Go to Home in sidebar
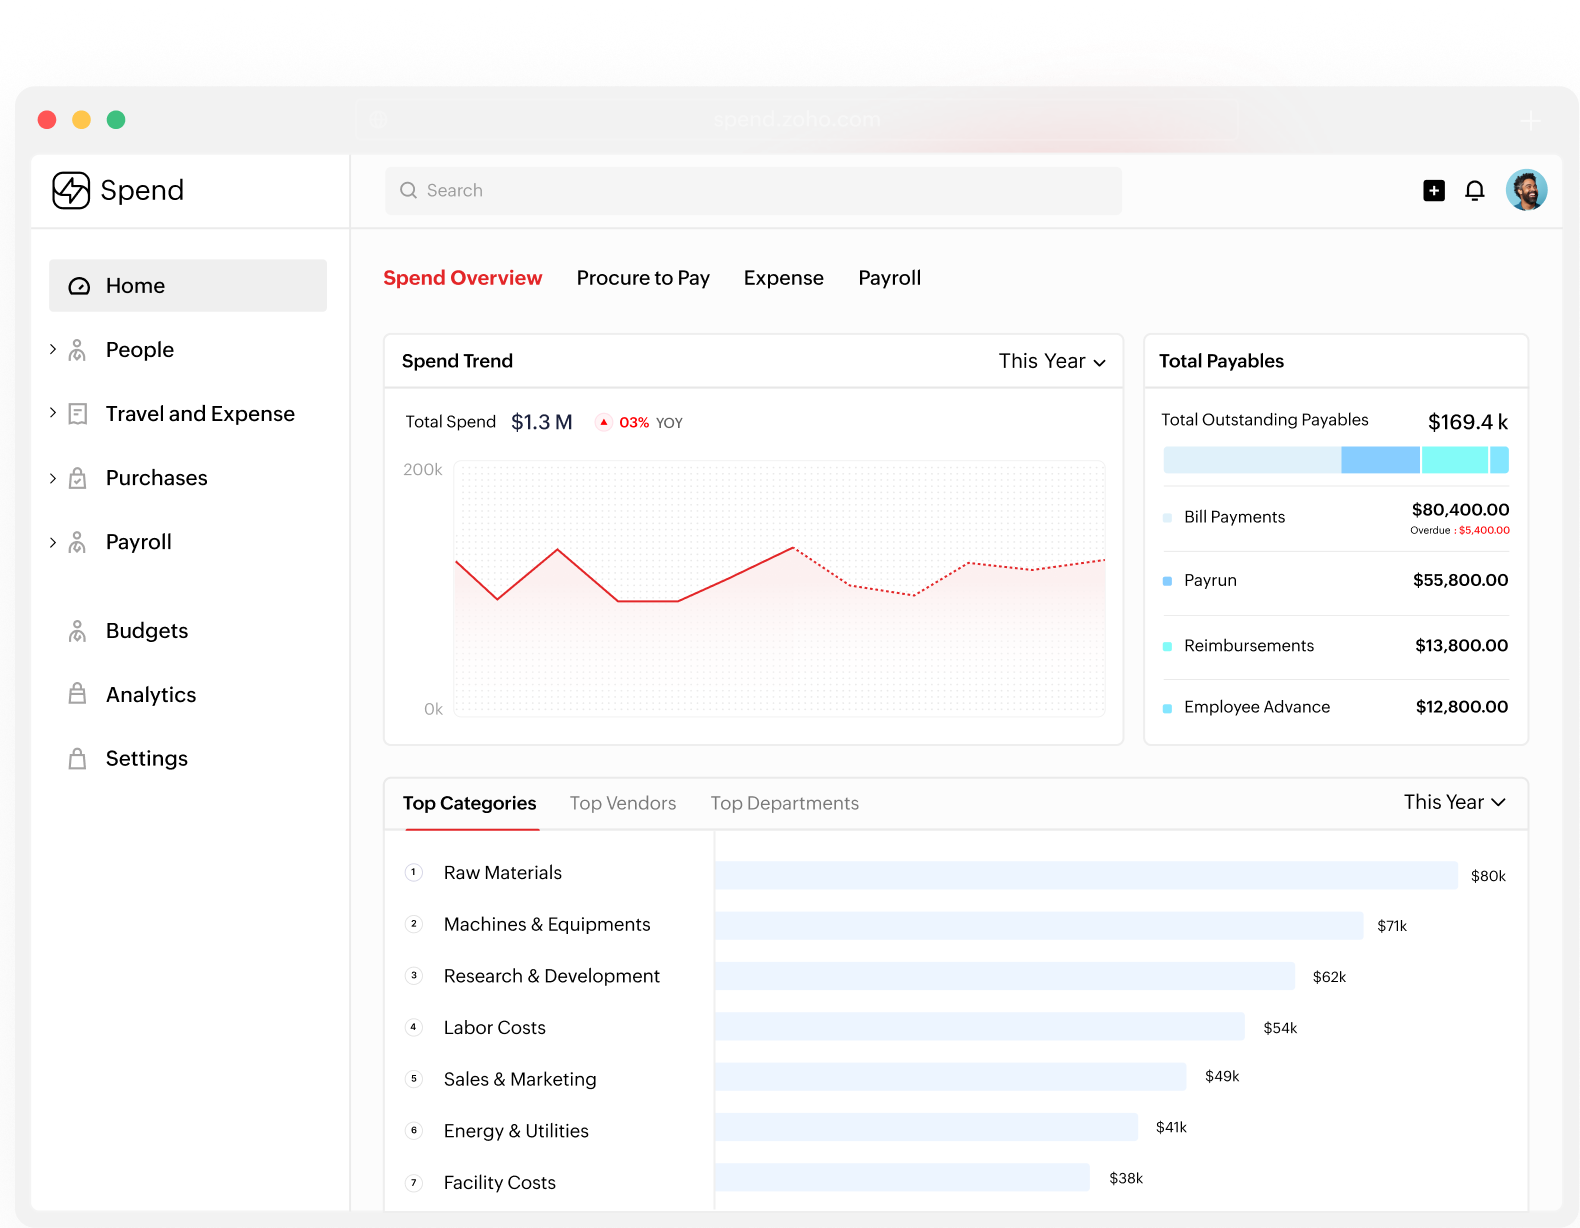This screenshot has height=1228, width=1580. (188, 286)
